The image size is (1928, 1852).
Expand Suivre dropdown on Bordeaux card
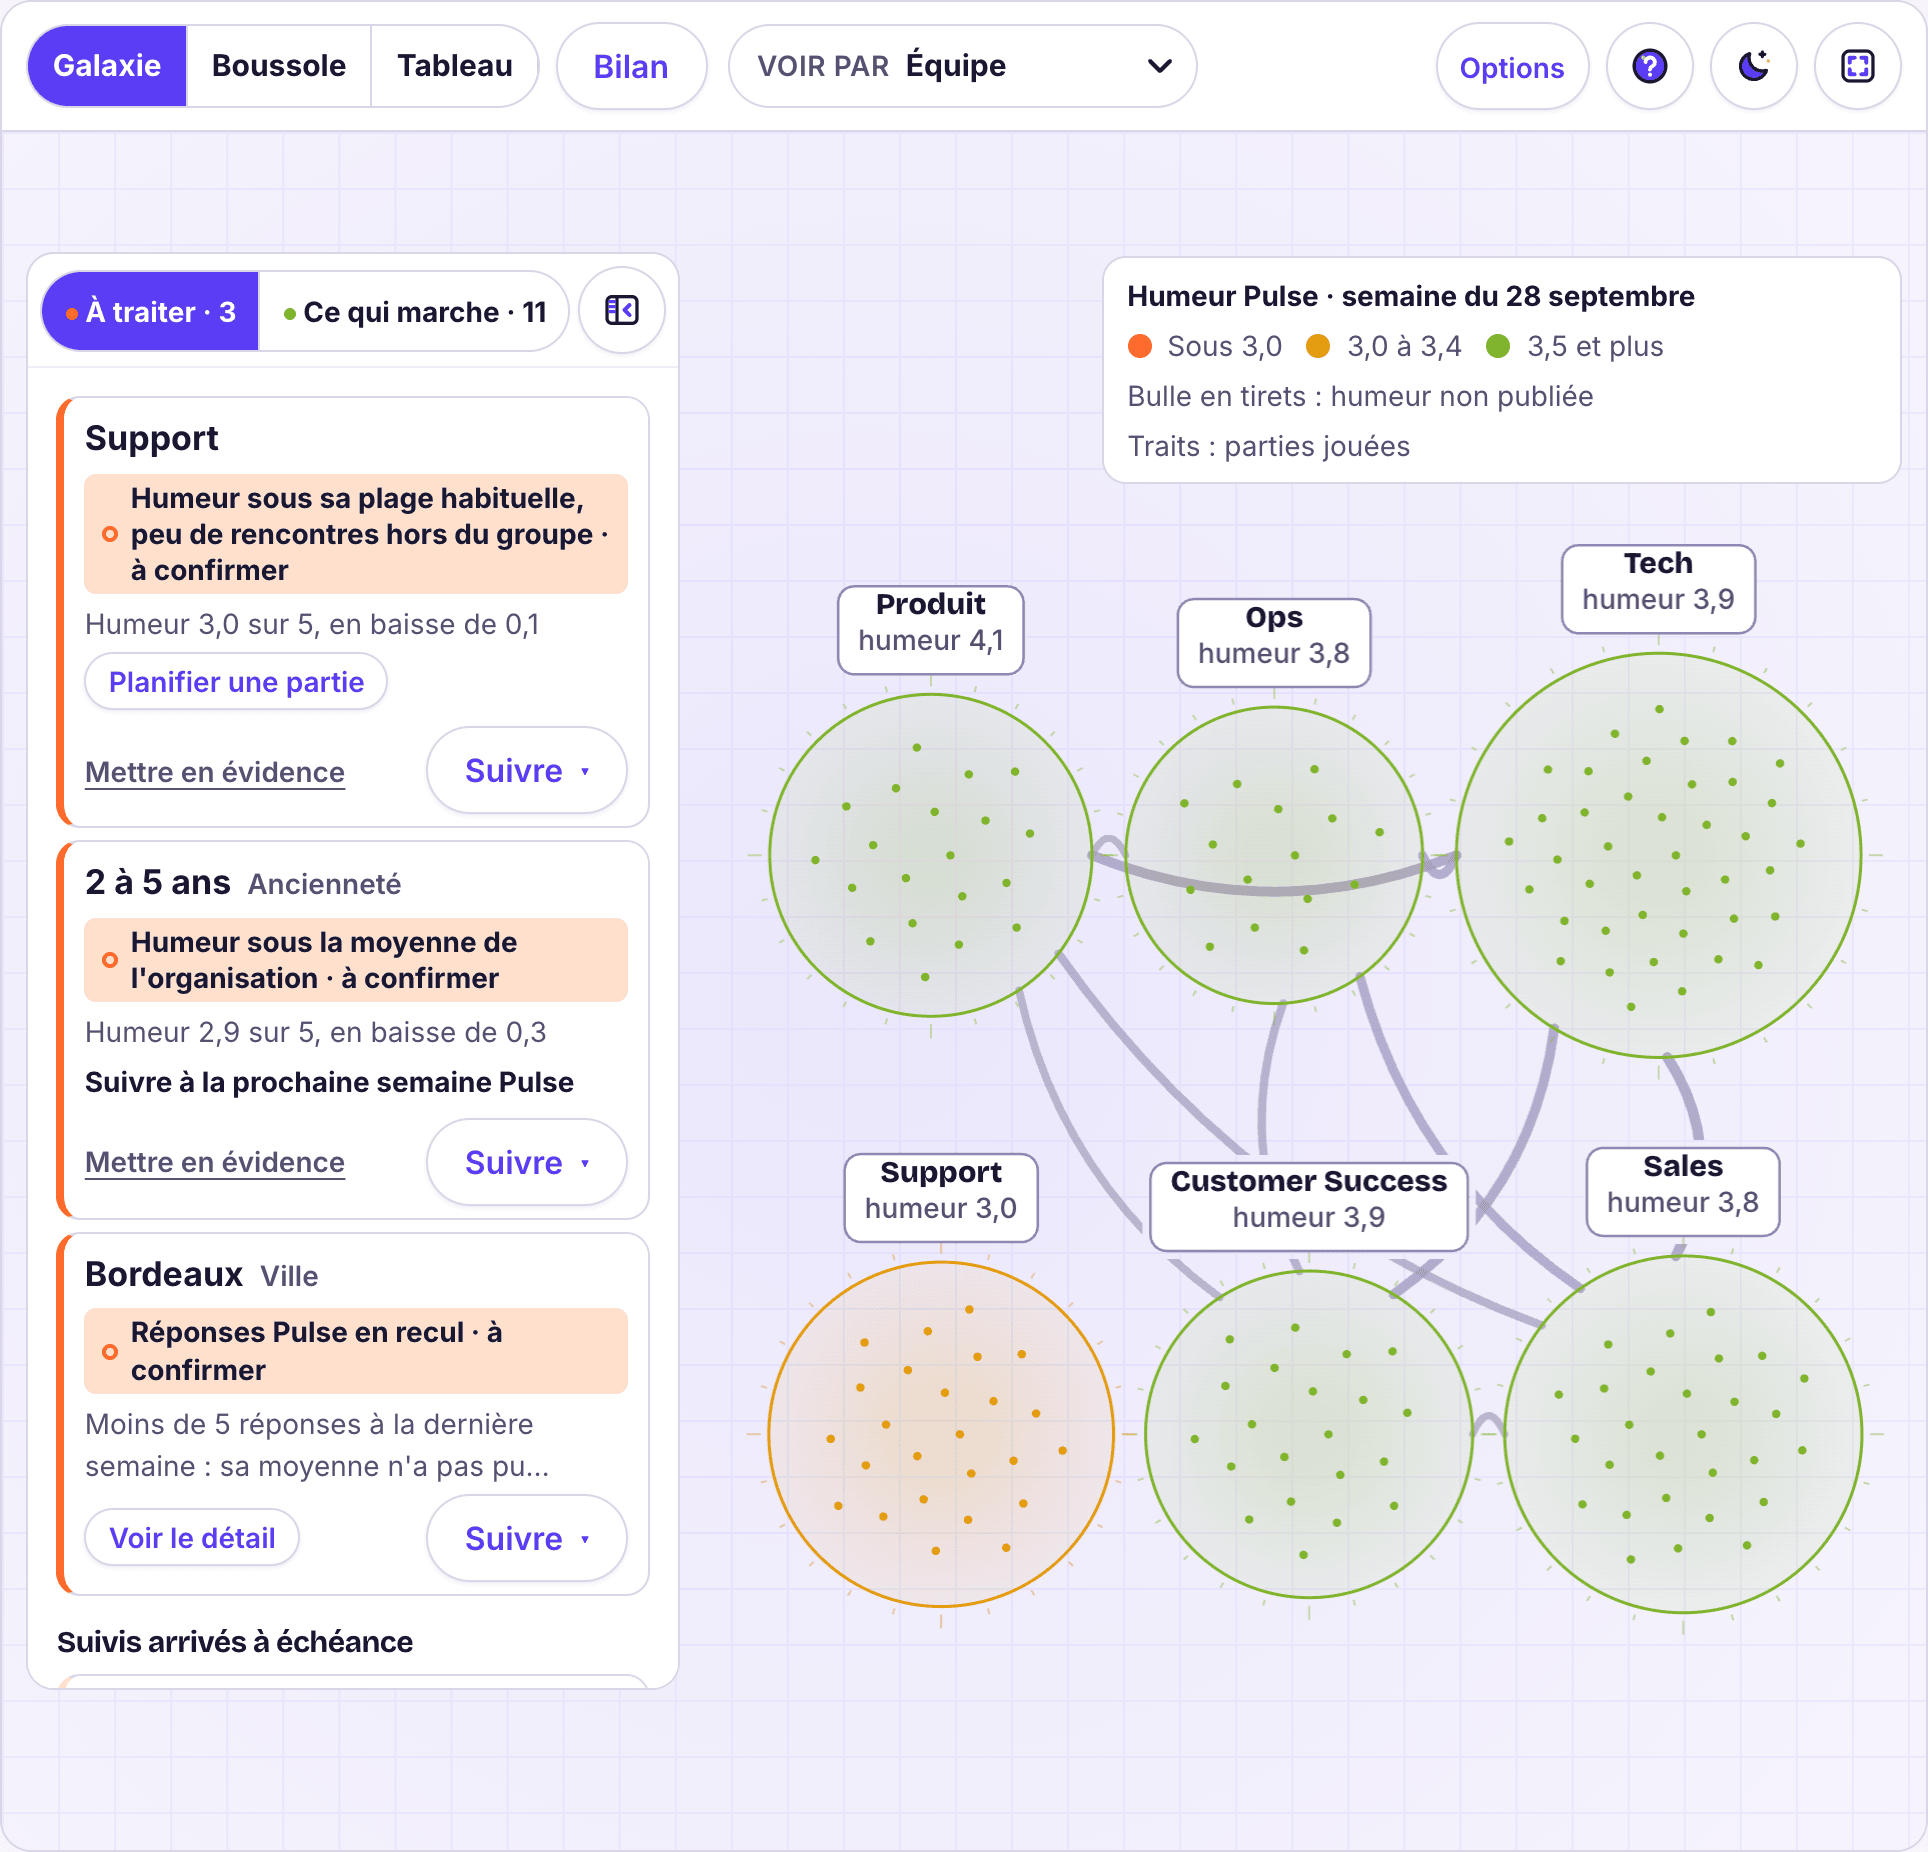527,1538
